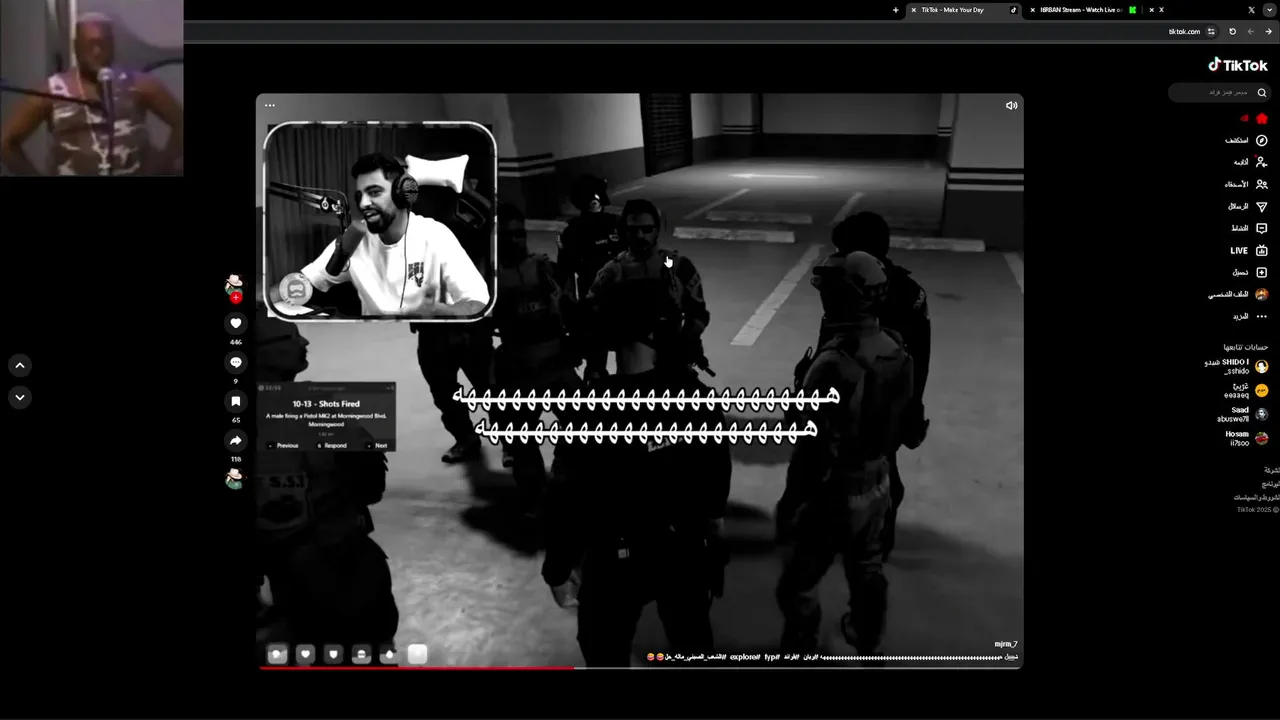This screenshot has height=720, width=1280.
Task: Click the TikTok logo
Action: pos(1238,65)
